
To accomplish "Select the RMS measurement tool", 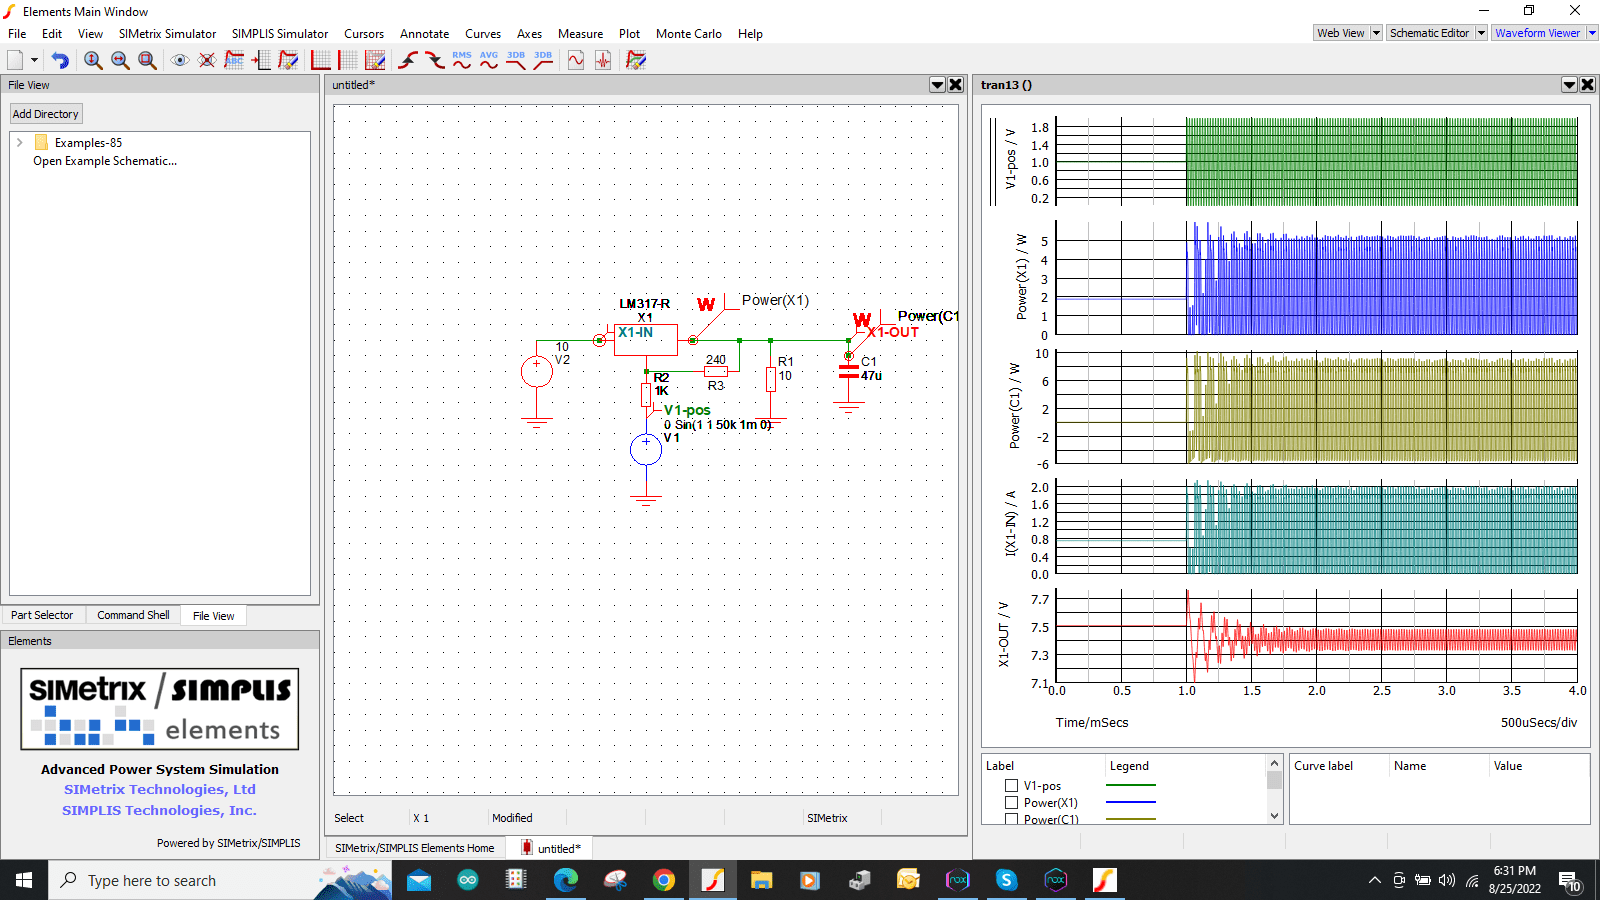I will [462, 60].
